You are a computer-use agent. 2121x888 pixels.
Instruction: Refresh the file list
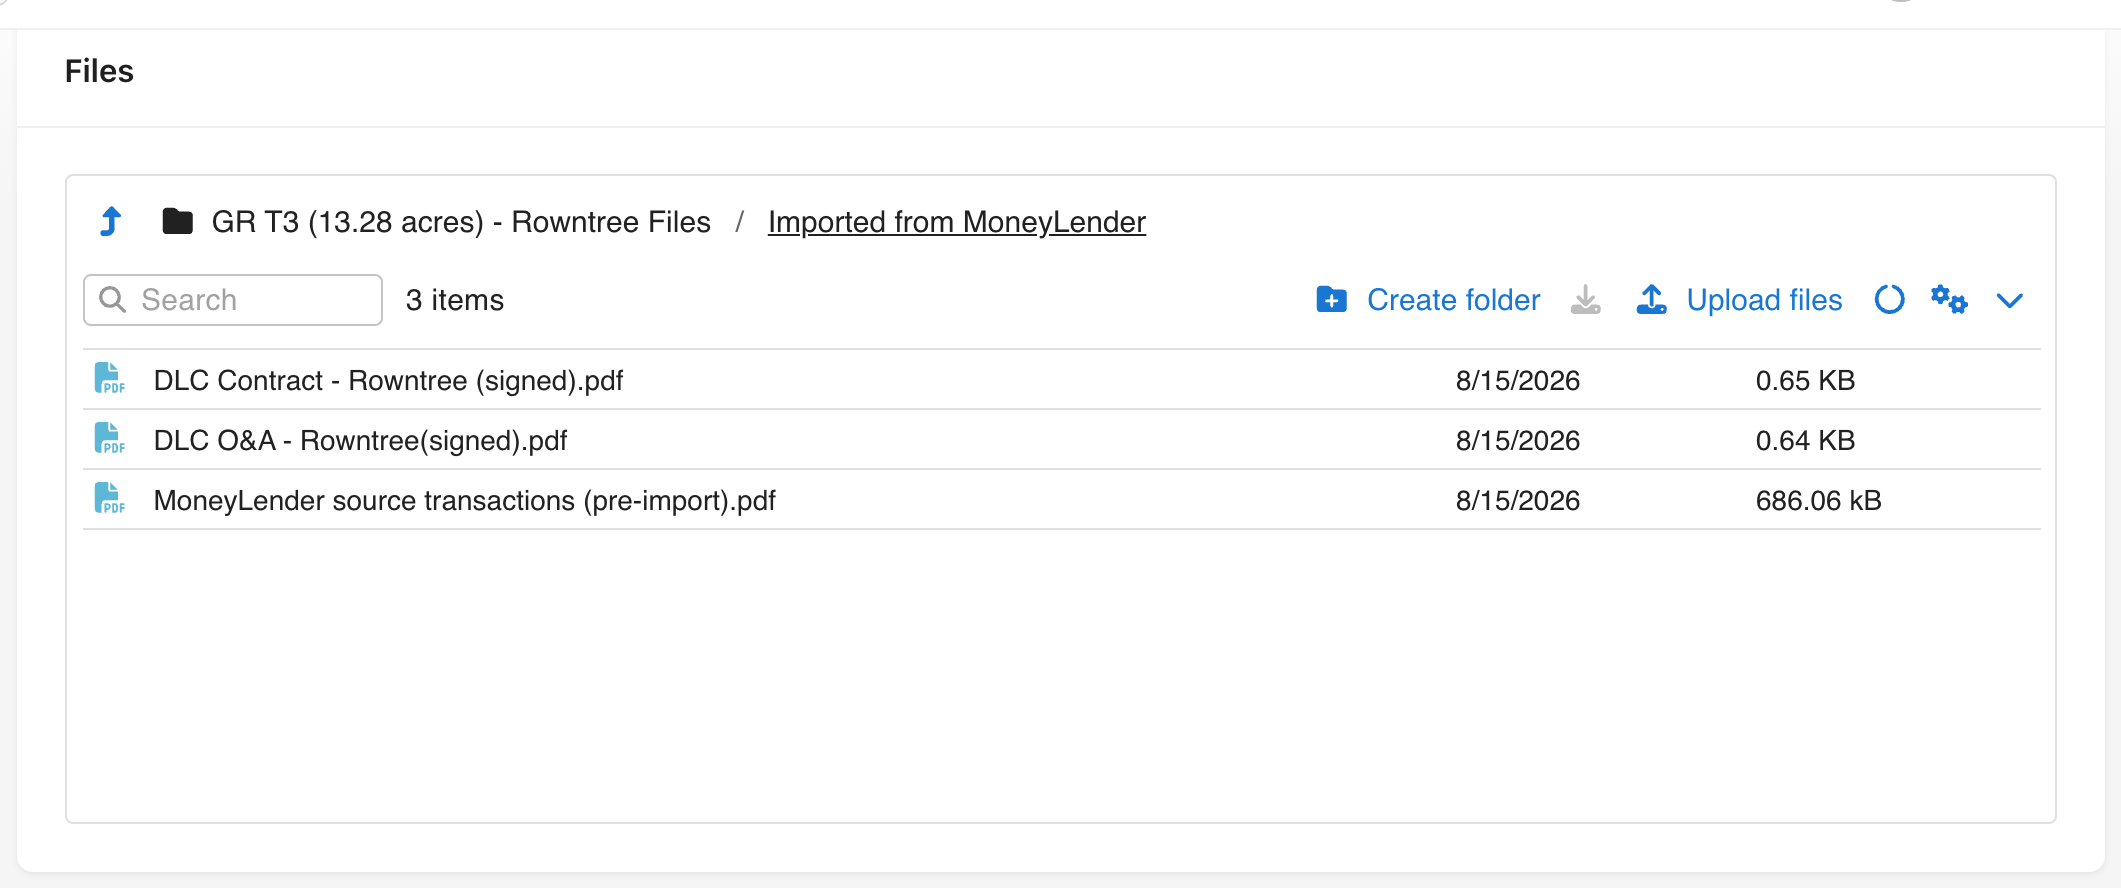[x=1889, y=300]
